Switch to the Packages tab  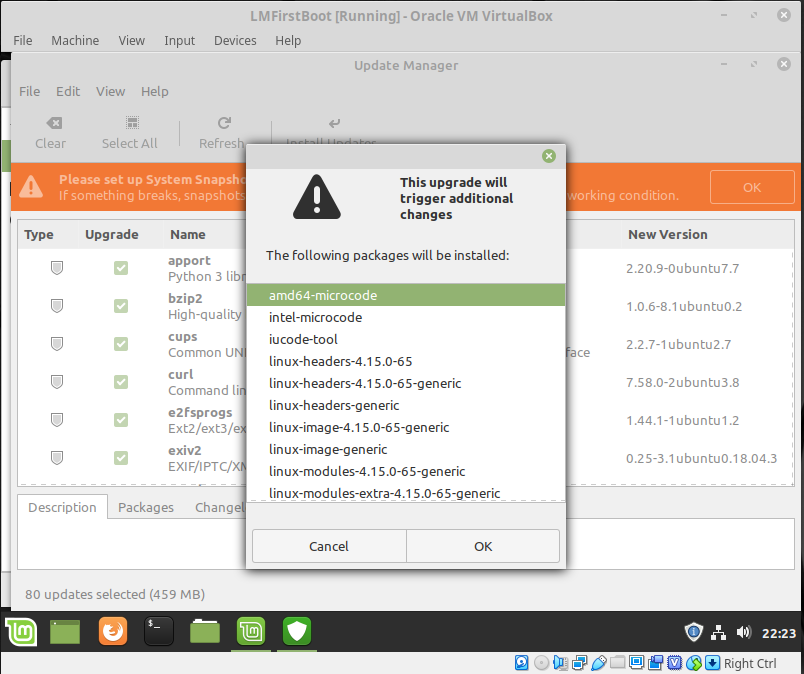point(146,507)
